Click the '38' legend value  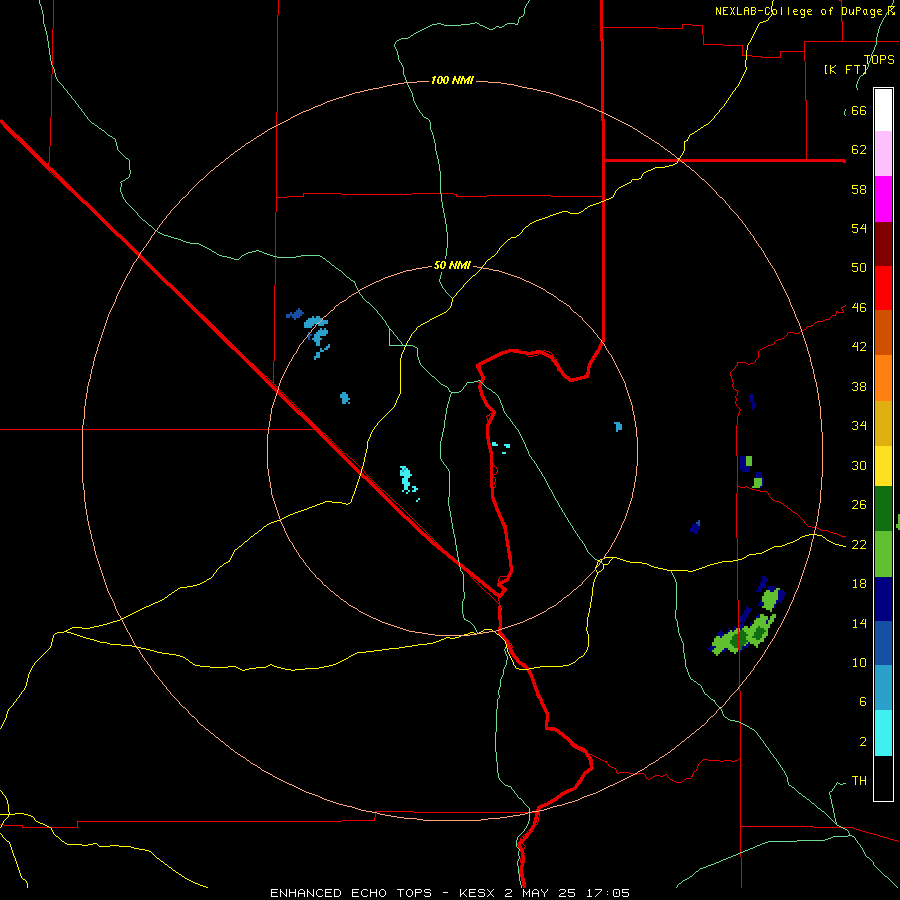(x=859, y=386)
